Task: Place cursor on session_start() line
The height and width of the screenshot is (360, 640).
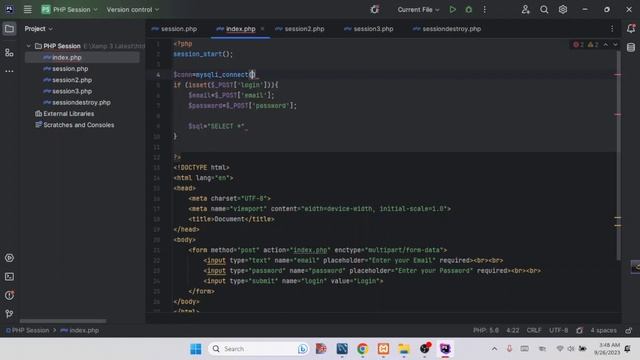Action: (x=203, y=54)
